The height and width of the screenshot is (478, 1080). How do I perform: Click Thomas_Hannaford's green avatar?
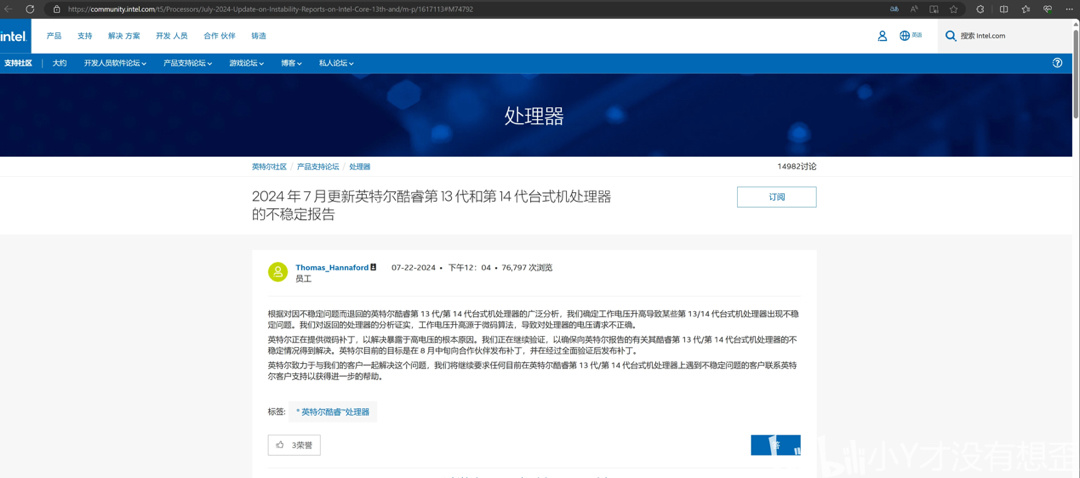click(278, 272)
